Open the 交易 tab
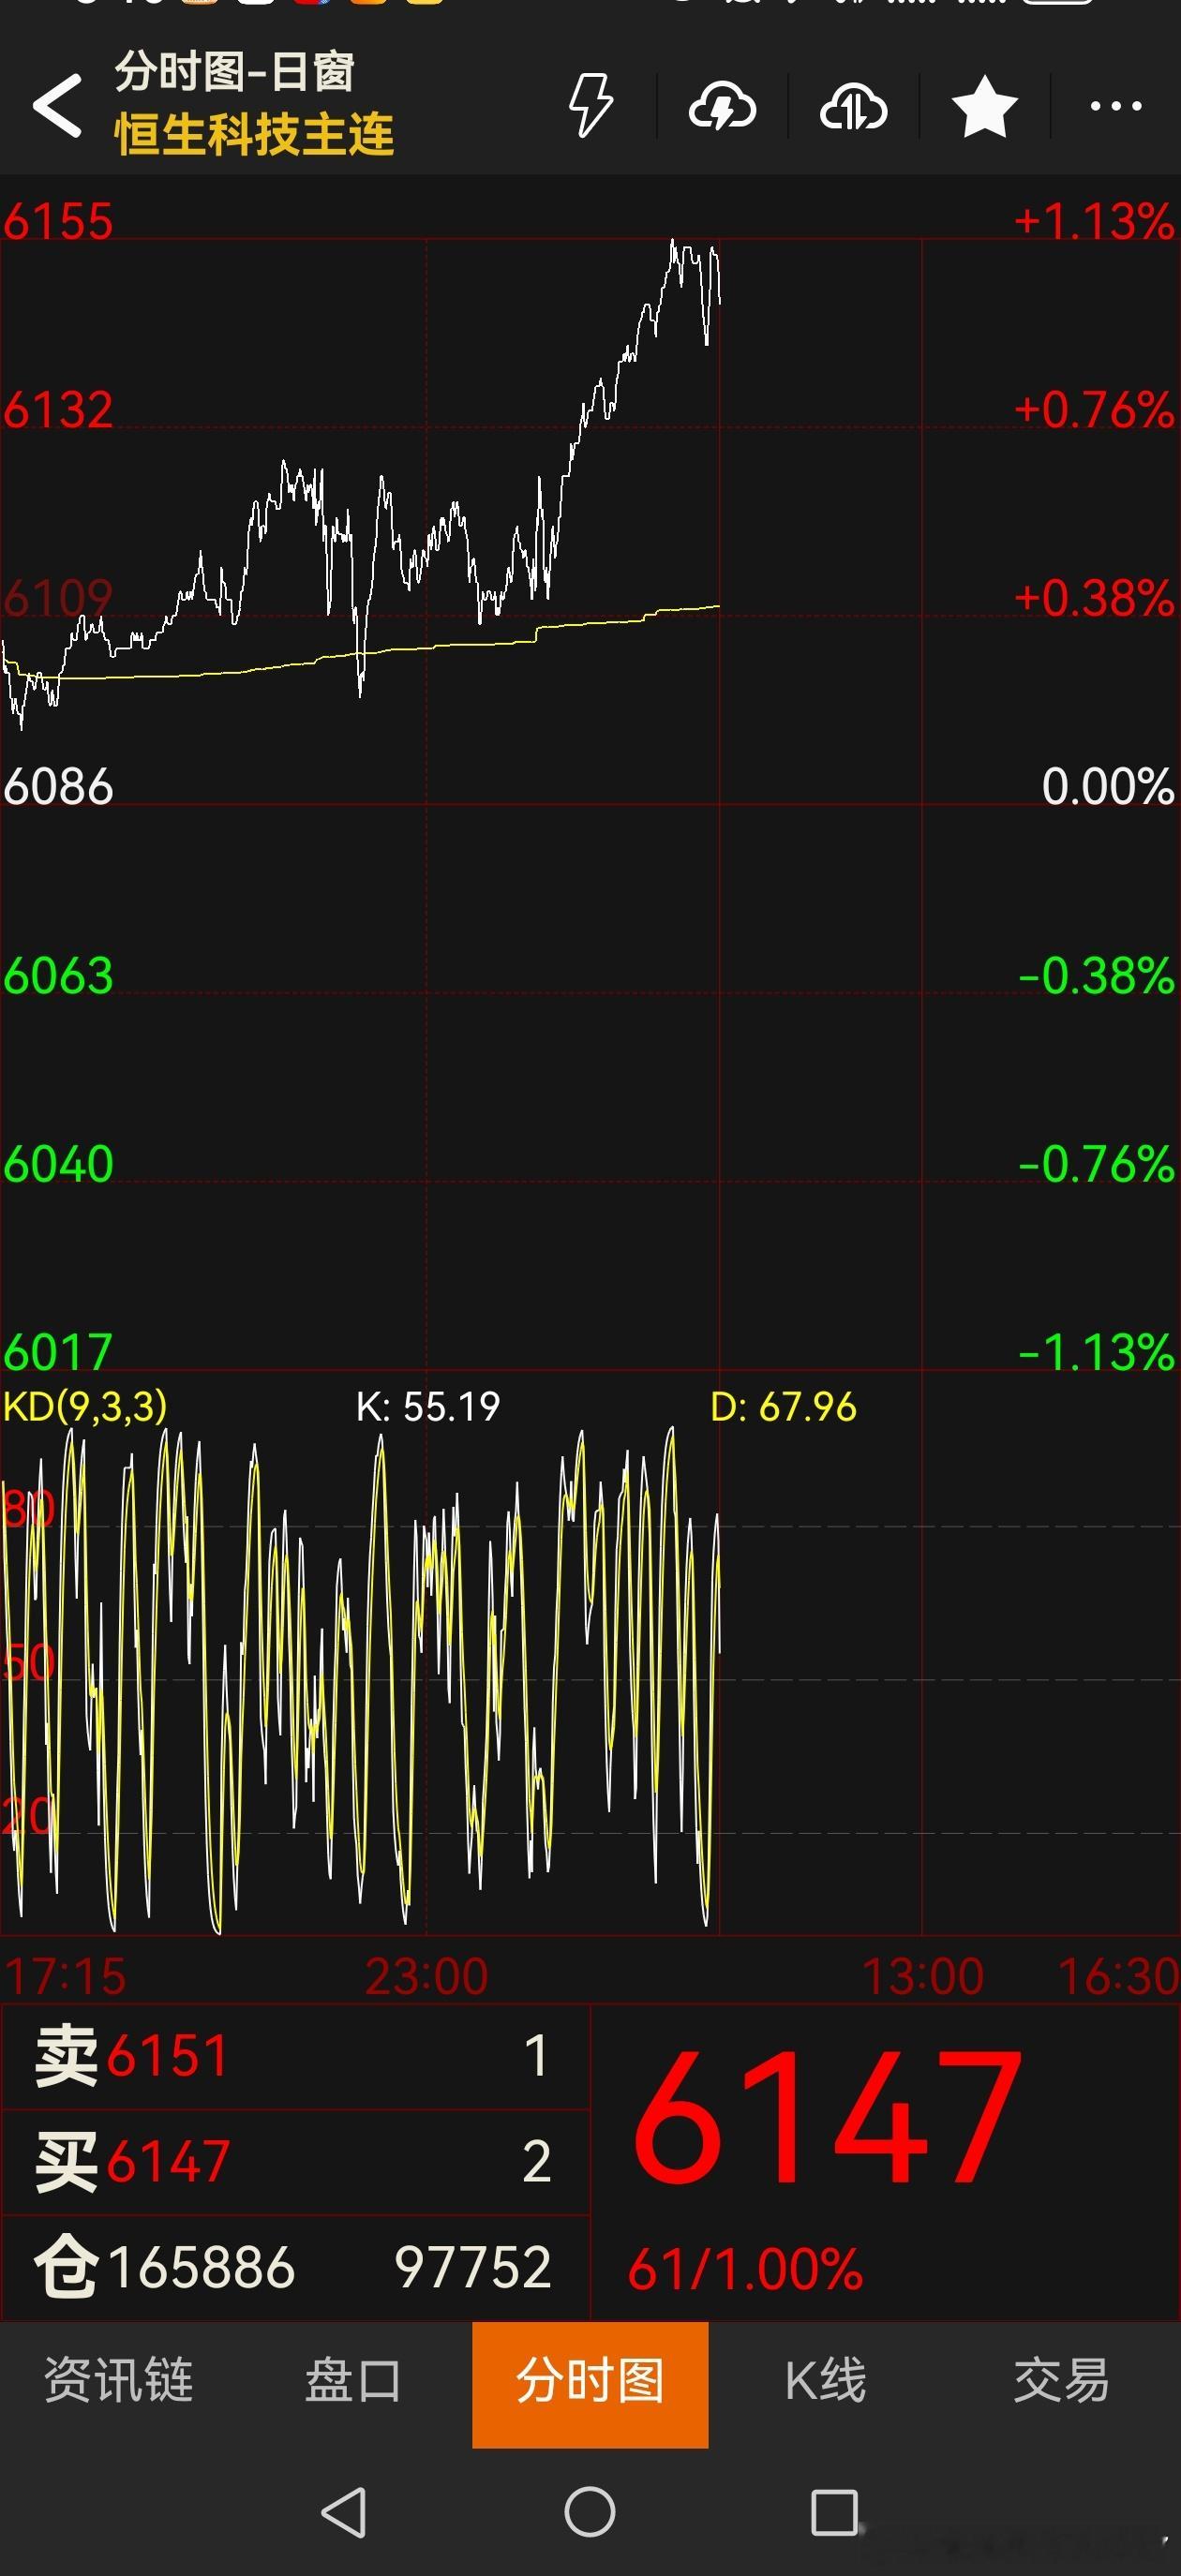1181x2576 pixels. coord(1062,2380)
